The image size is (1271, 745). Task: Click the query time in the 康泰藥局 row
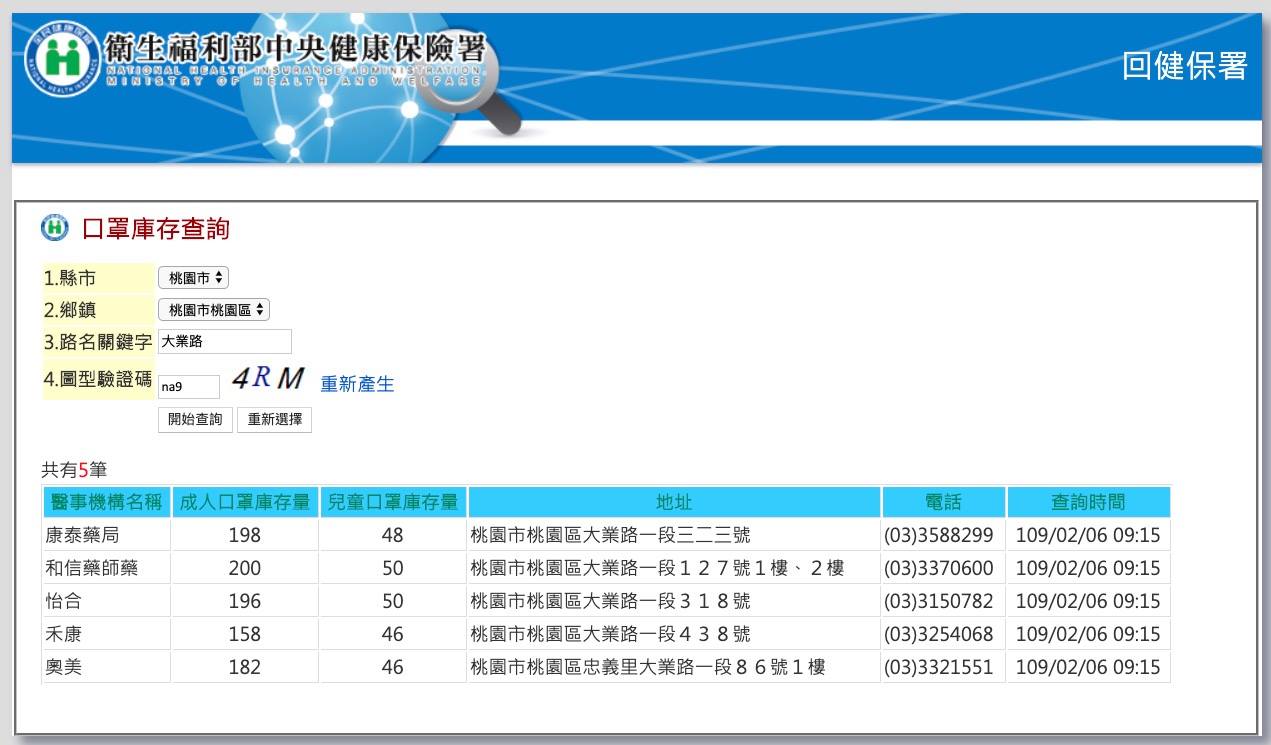[1088, 535]
